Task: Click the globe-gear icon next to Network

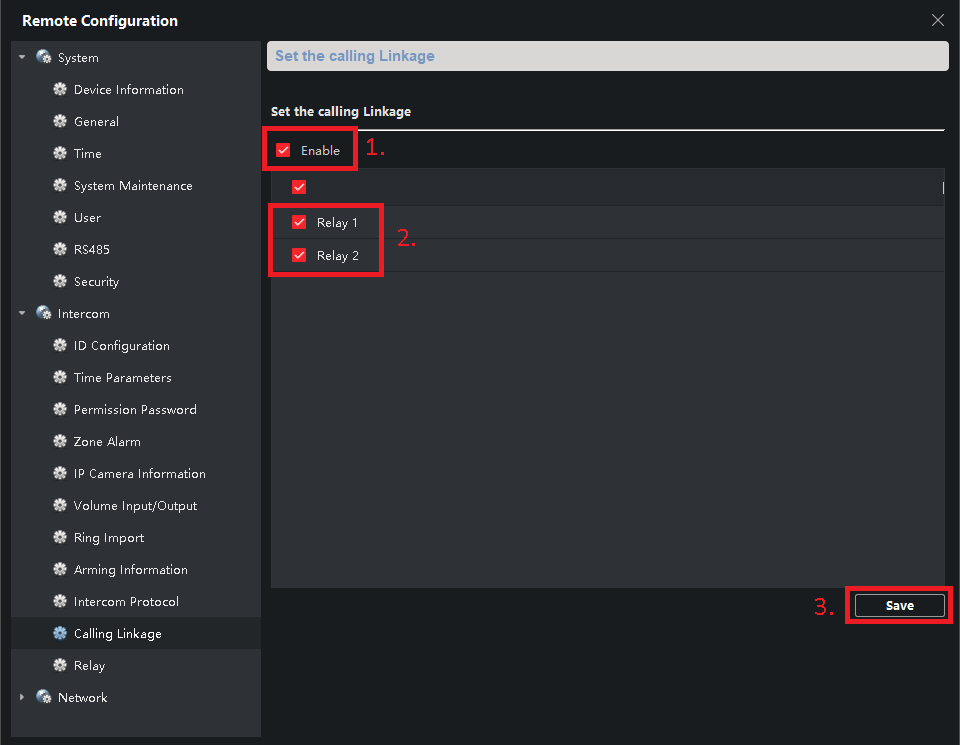Action: 44,698
